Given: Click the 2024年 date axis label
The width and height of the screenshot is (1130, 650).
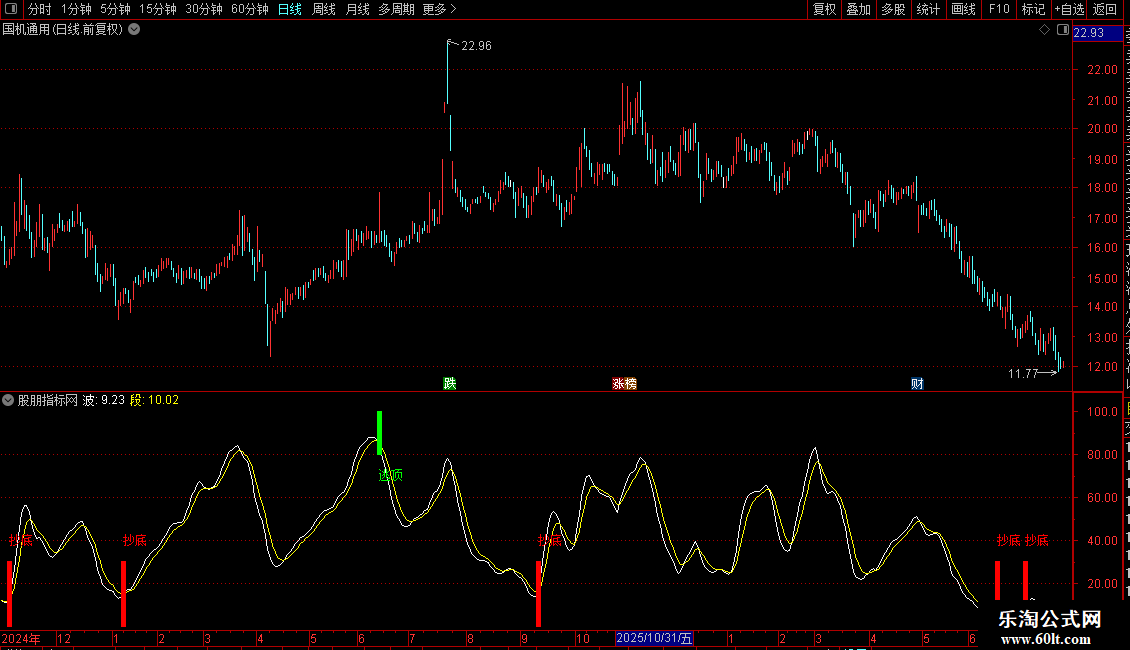Looking at the screenshot, I should (x=21, y=638).
